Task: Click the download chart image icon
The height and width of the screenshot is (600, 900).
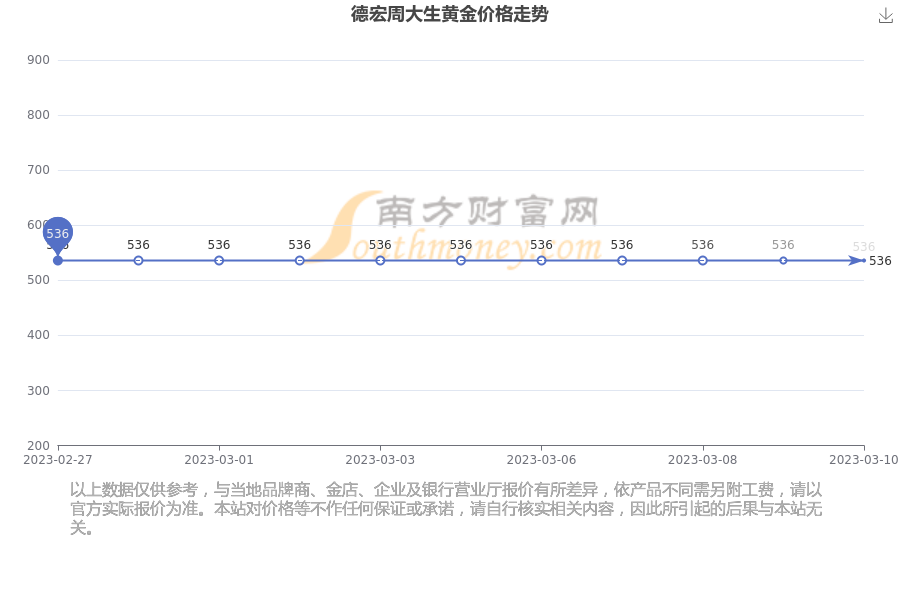Action: (886, 16)
